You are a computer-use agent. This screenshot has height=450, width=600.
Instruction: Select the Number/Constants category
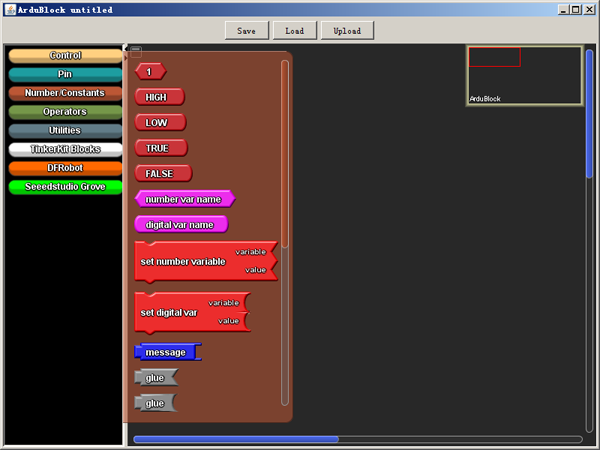pyautogui.click(x=65, y=93)
